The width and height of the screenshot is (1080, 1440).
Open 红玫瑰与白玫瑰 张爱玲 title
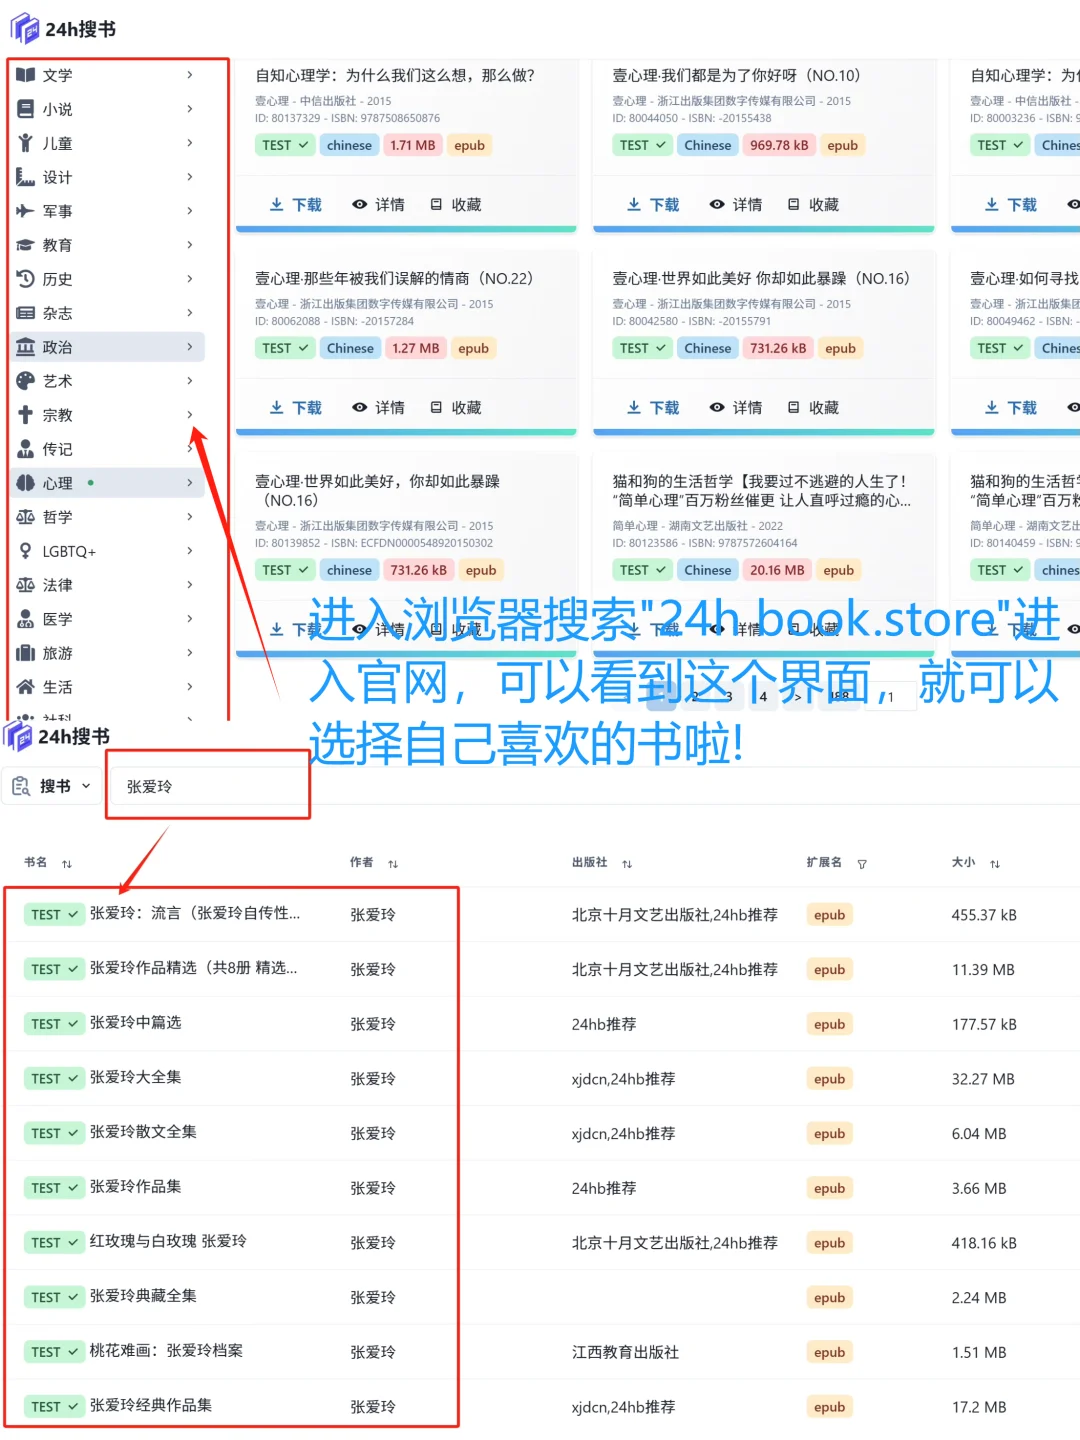coord(168,1241)
